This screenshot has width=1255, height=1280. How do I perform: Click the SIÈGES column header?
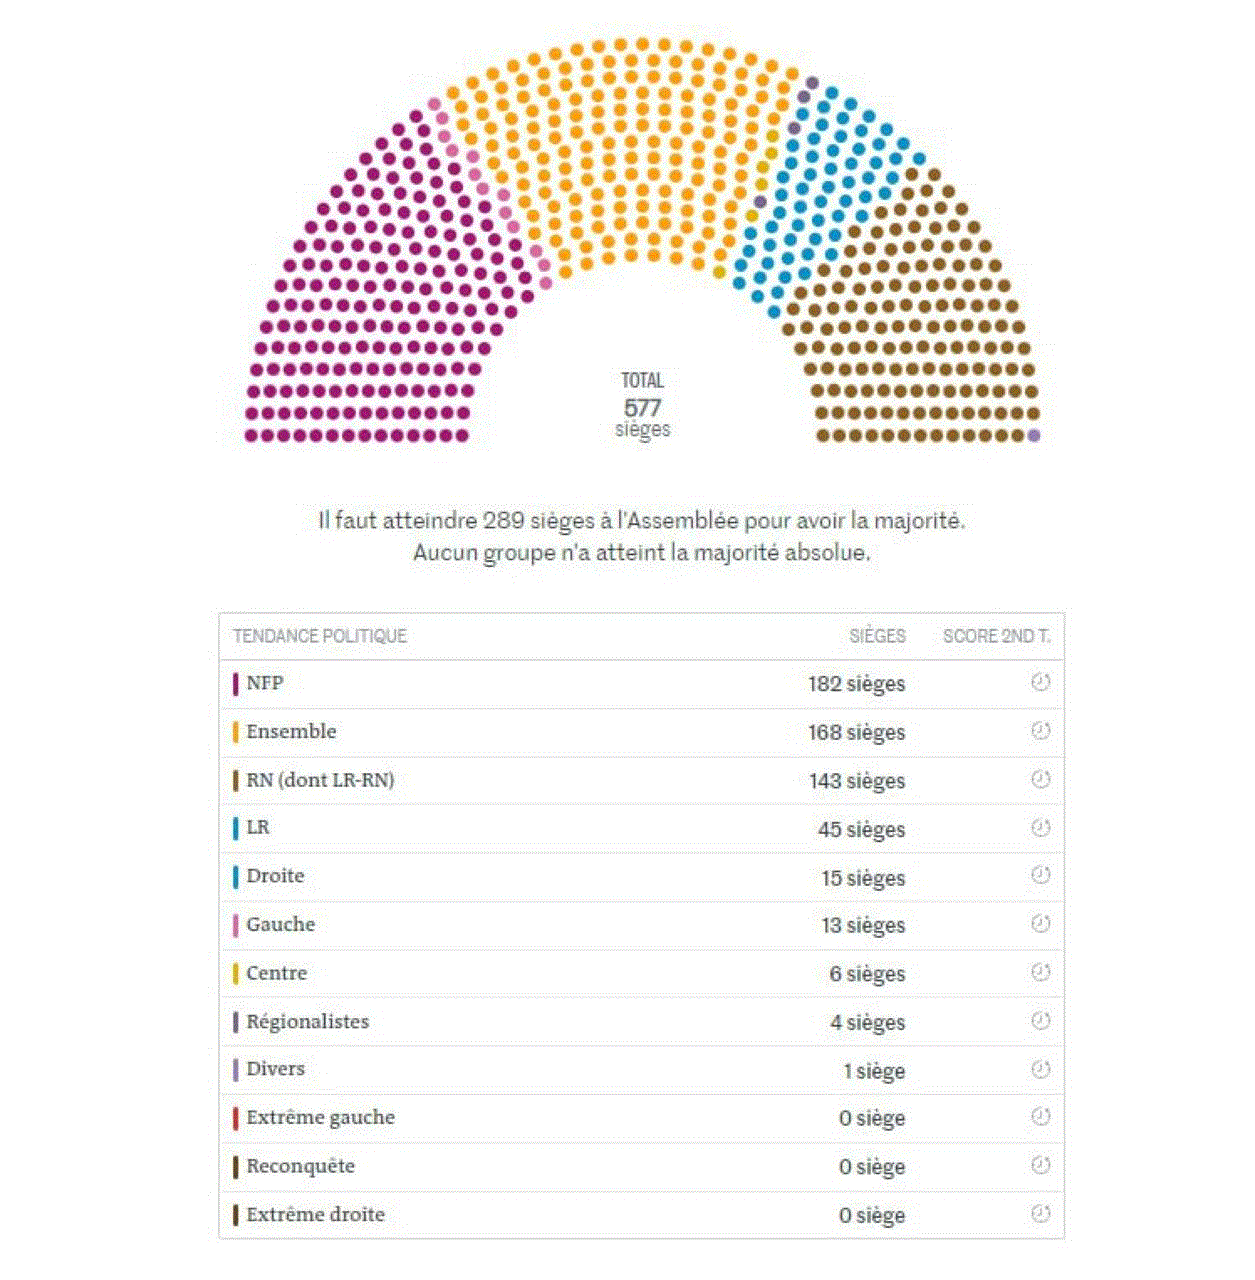click(x=877, y=636)
